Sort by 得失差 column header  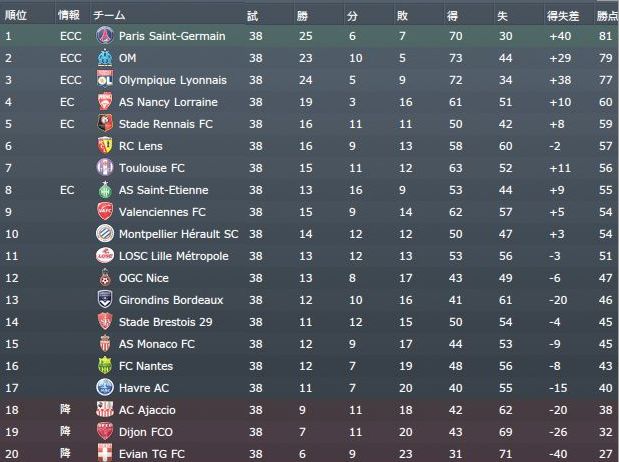coord(561,15)
